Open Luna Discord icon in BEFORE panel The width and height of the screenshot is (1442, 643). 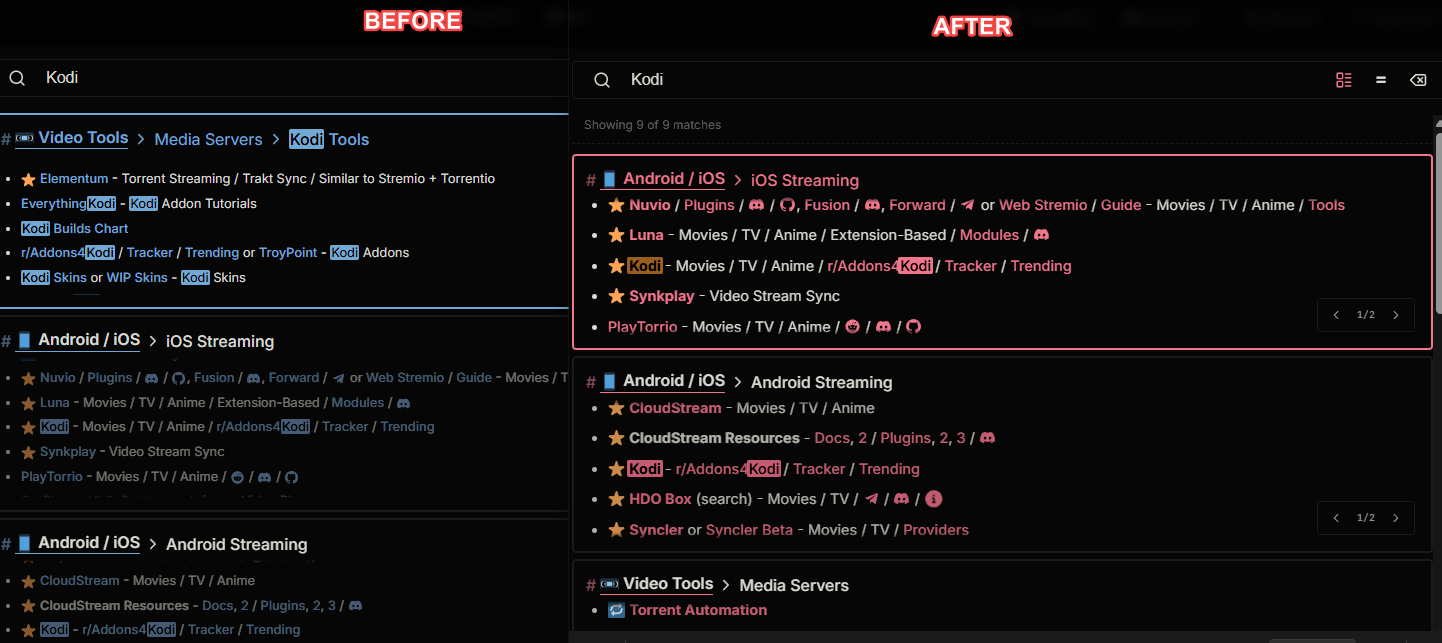click(403, 403)
